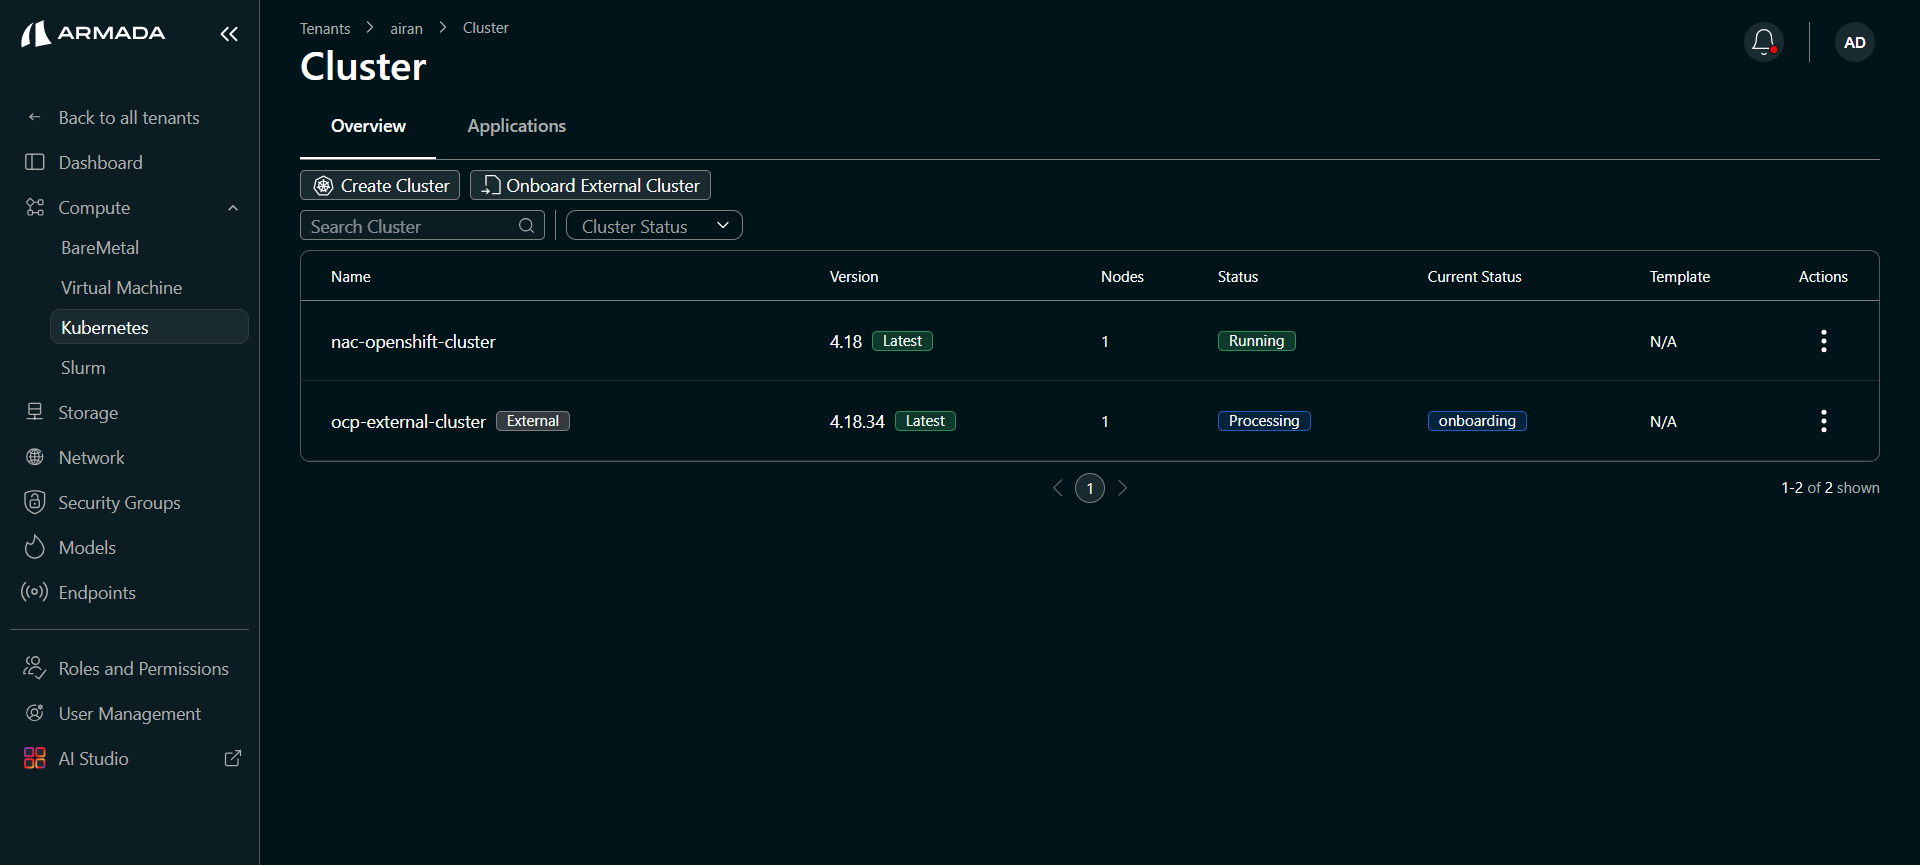Collapse the sidebar with double chevron icon
This screenshot has height=865, width=1920.
pyautogui.click(x=229, y=34)
